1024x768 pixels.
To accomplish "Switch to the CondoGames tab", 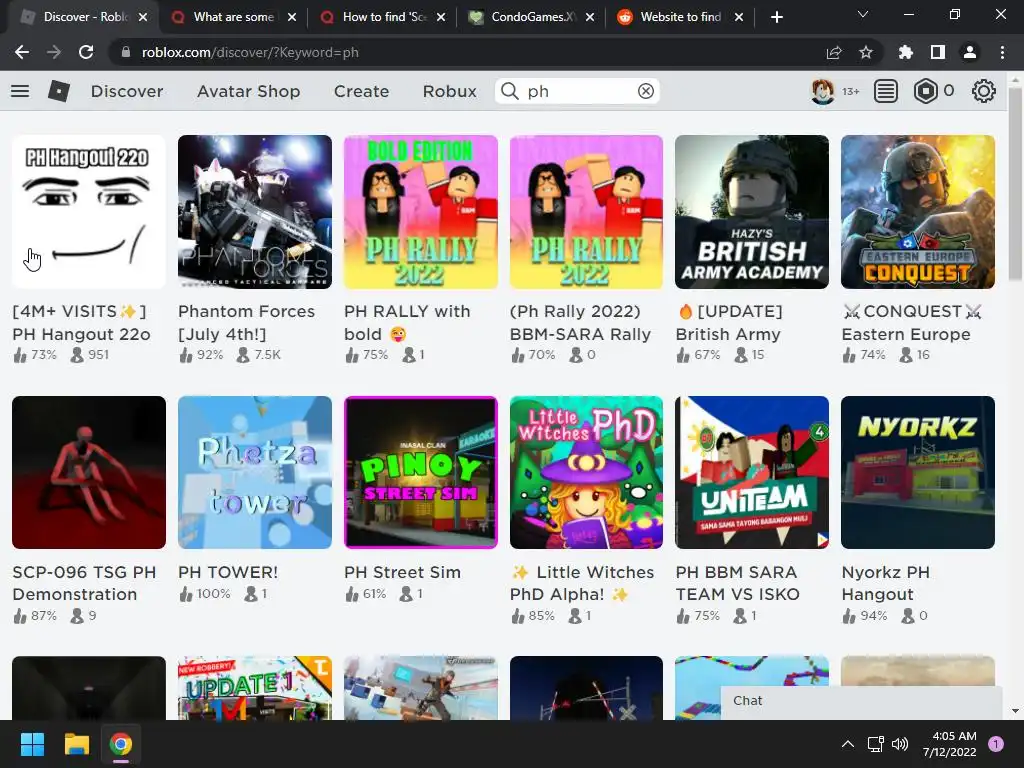I will point(532,17).
